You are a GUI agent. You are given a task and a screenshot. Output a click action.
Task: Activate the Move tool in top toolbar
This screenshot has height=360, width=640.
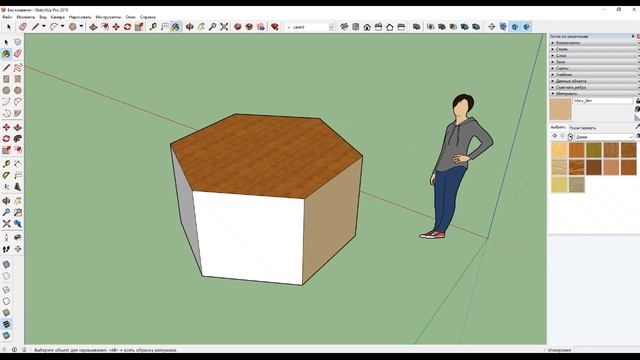116,27
